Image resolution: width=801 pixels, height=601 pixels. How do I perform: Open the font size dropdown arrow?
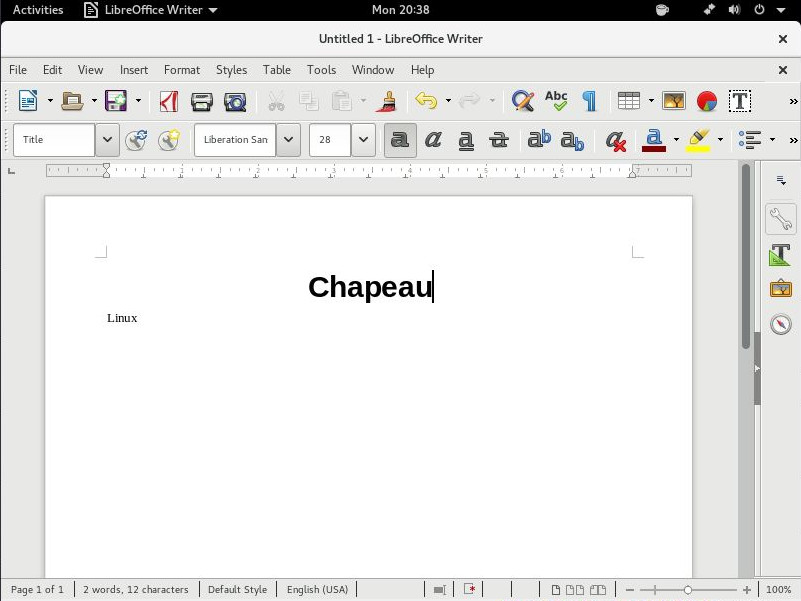point(363,140)
